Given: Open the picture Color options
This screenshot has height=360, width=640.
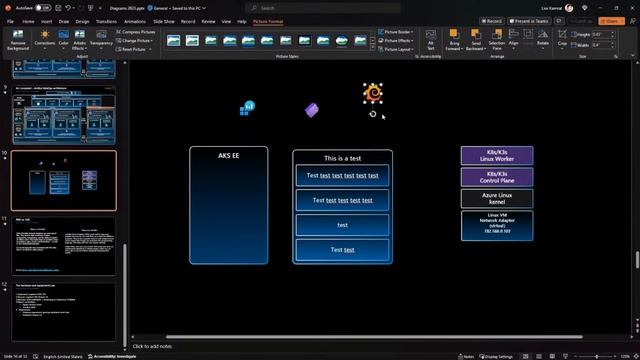Looking at the screenshot, I should pyautogui.click(x=64, y=40).
